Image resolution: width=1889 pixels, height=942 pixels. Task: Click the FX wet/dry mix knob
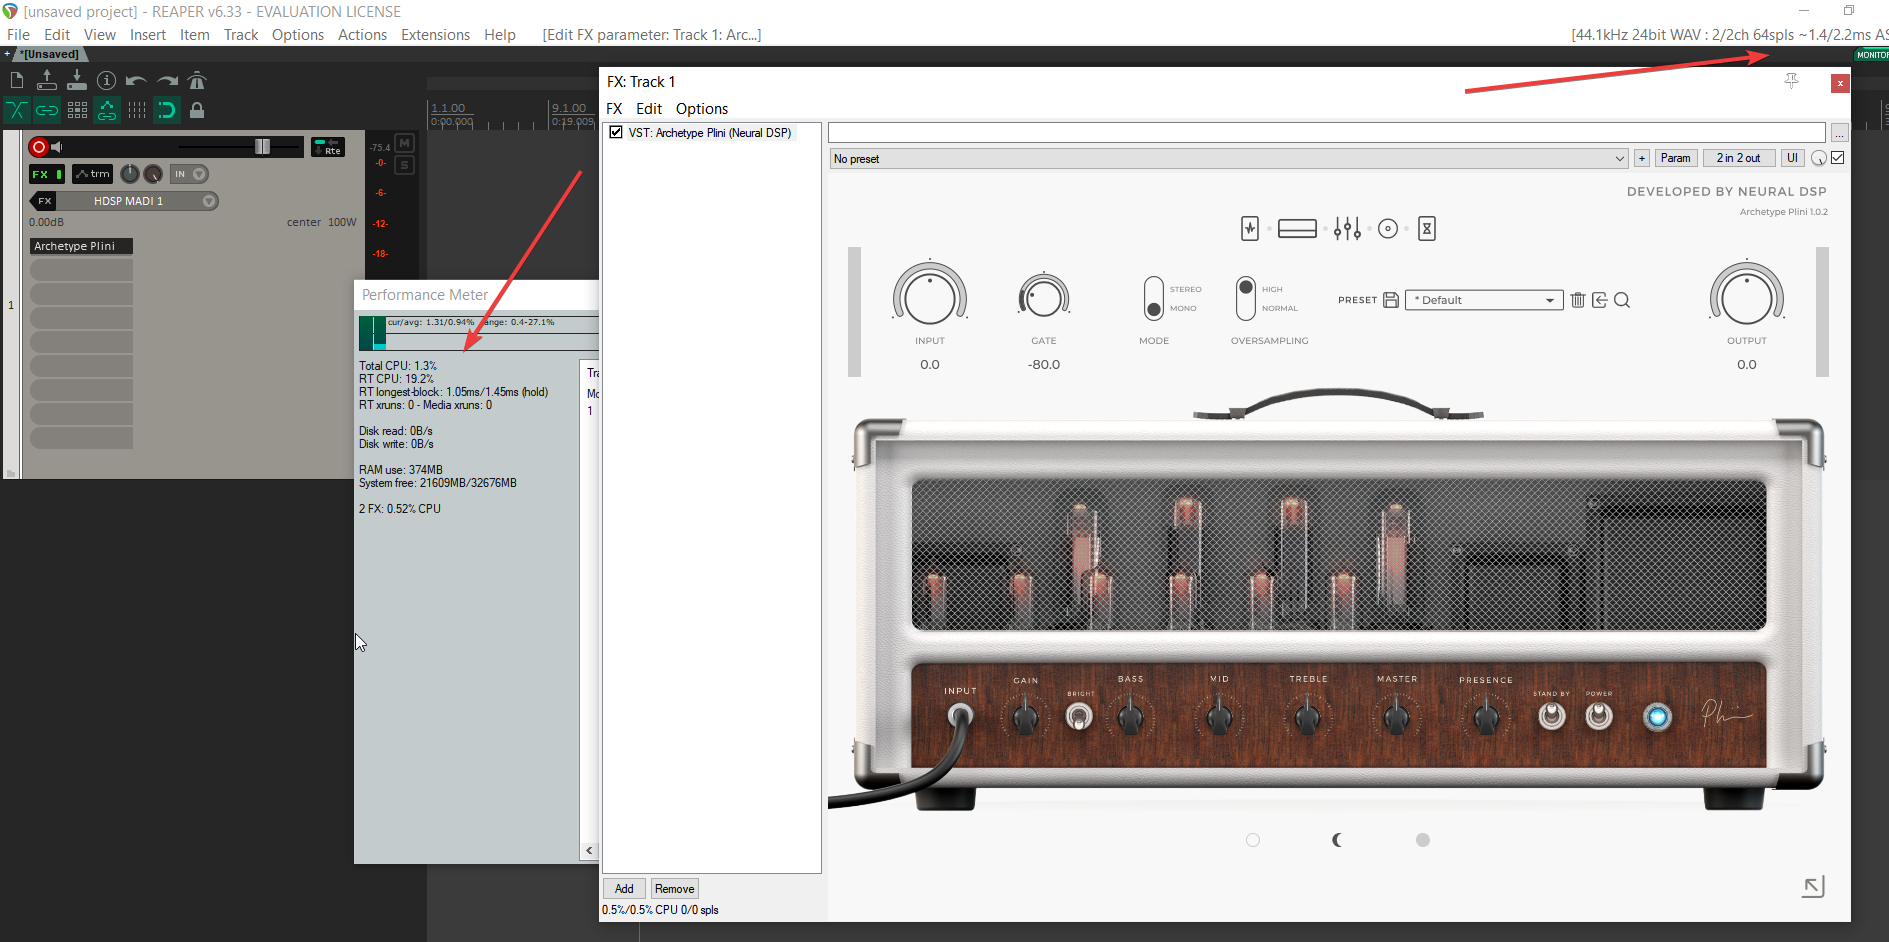1819,158
